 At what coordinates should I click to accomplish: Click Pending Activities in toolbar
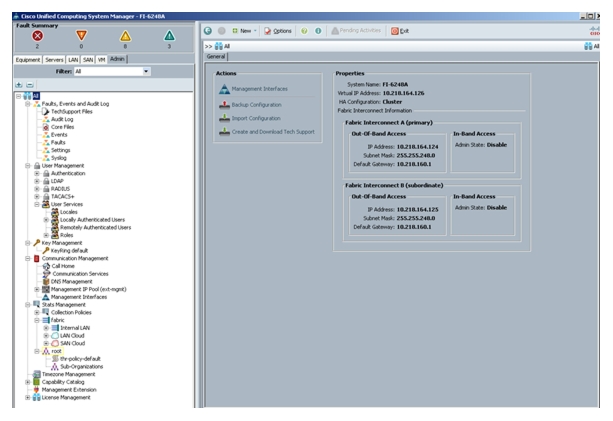[356, 30]
